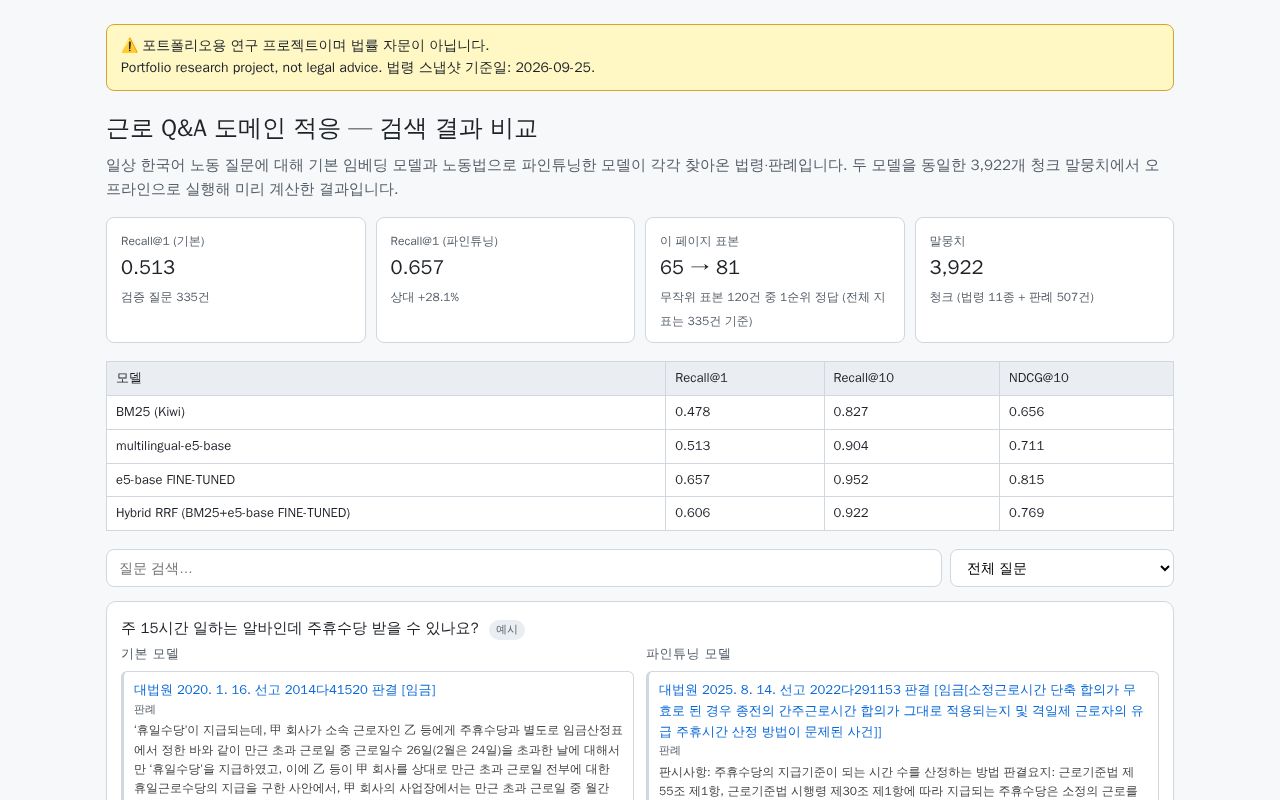This screenshot has height=800, width=1280.
Task: Click the 0.478 Recall@1 cell for BM25
Action: (x=745, y=412)
